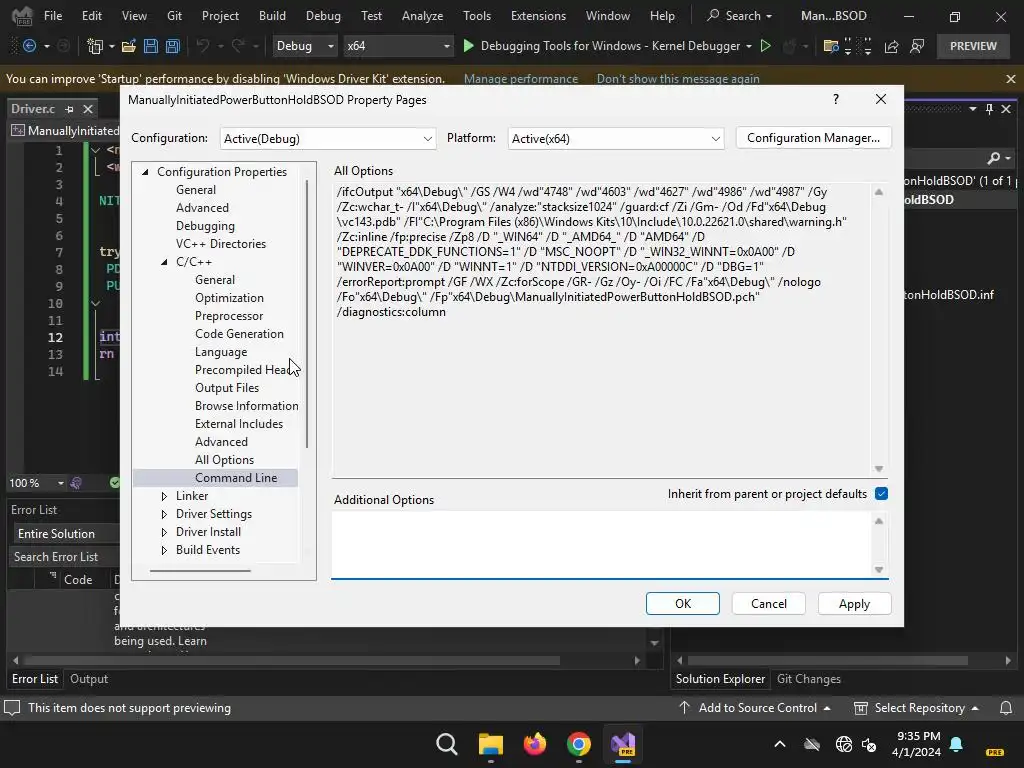Open the x64 solution platform dropdown
The width and height of the screenshot is (1024, 768).
coord(398,46)
